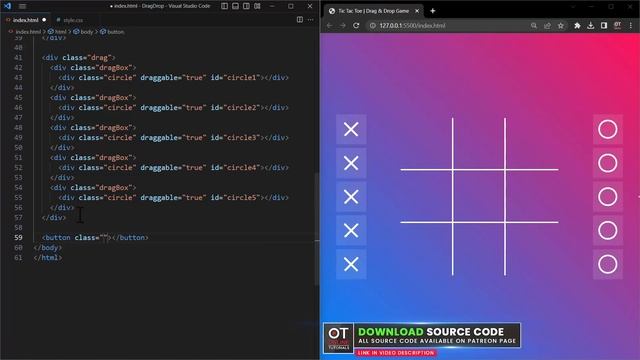The height and width of the screenshot is (360, 640).
Task: Click the 127.0.0.1:5500 address bar
Action: click(x=412, y=25)
